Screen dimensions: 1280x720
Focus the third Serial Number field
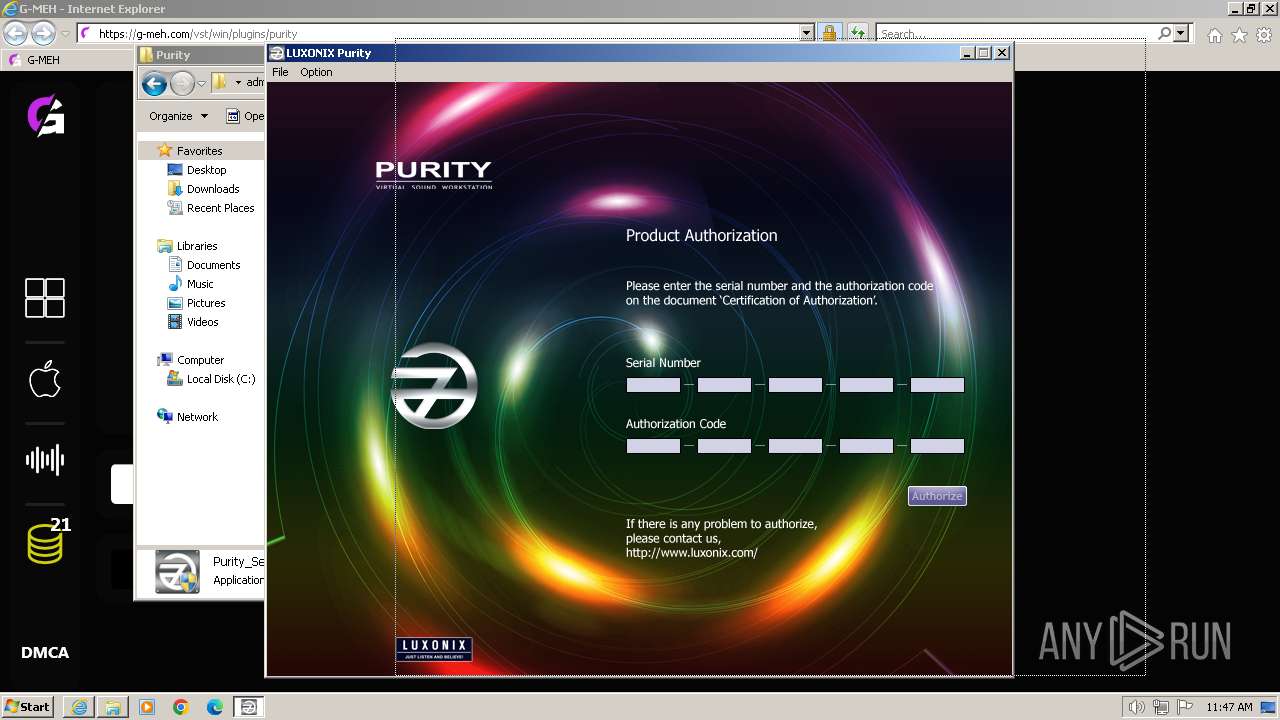[x=795, y=385]
